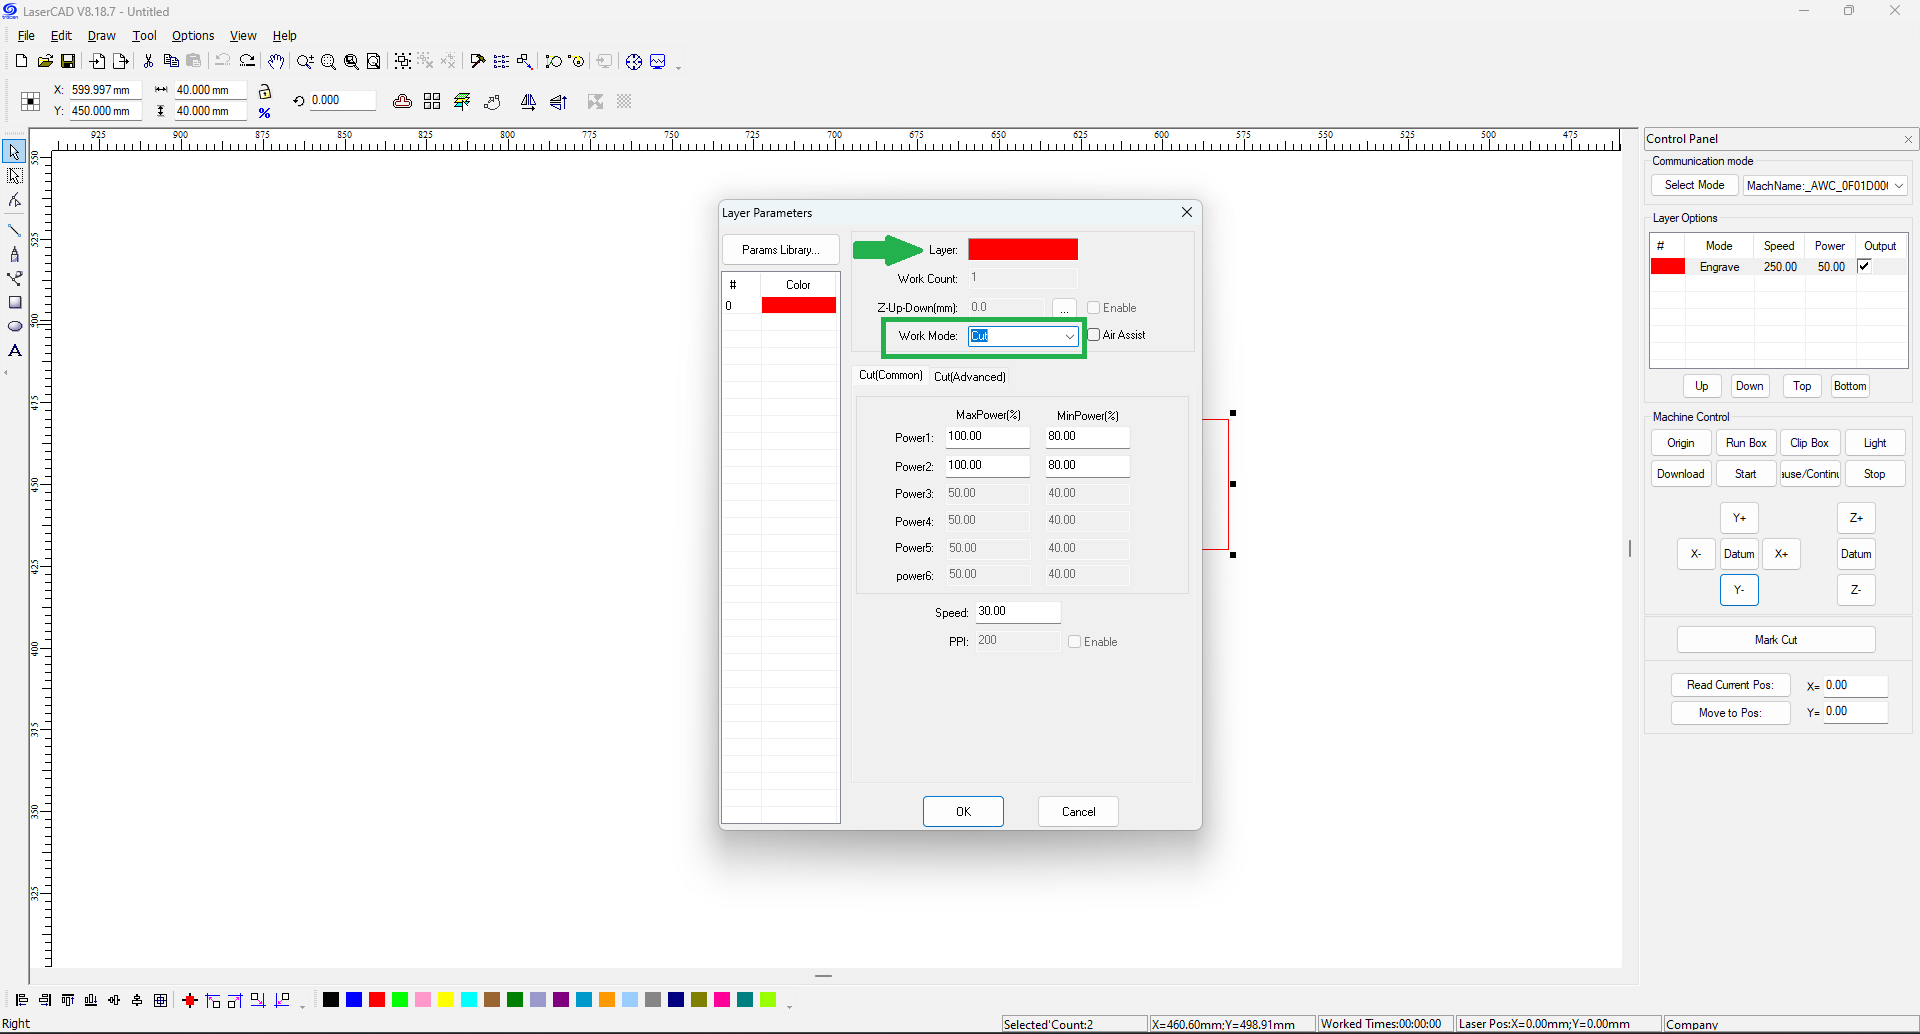Open the Work Mode dropdown
Viewport: 1920px width, 1034px height.
tap(1069, 336)
